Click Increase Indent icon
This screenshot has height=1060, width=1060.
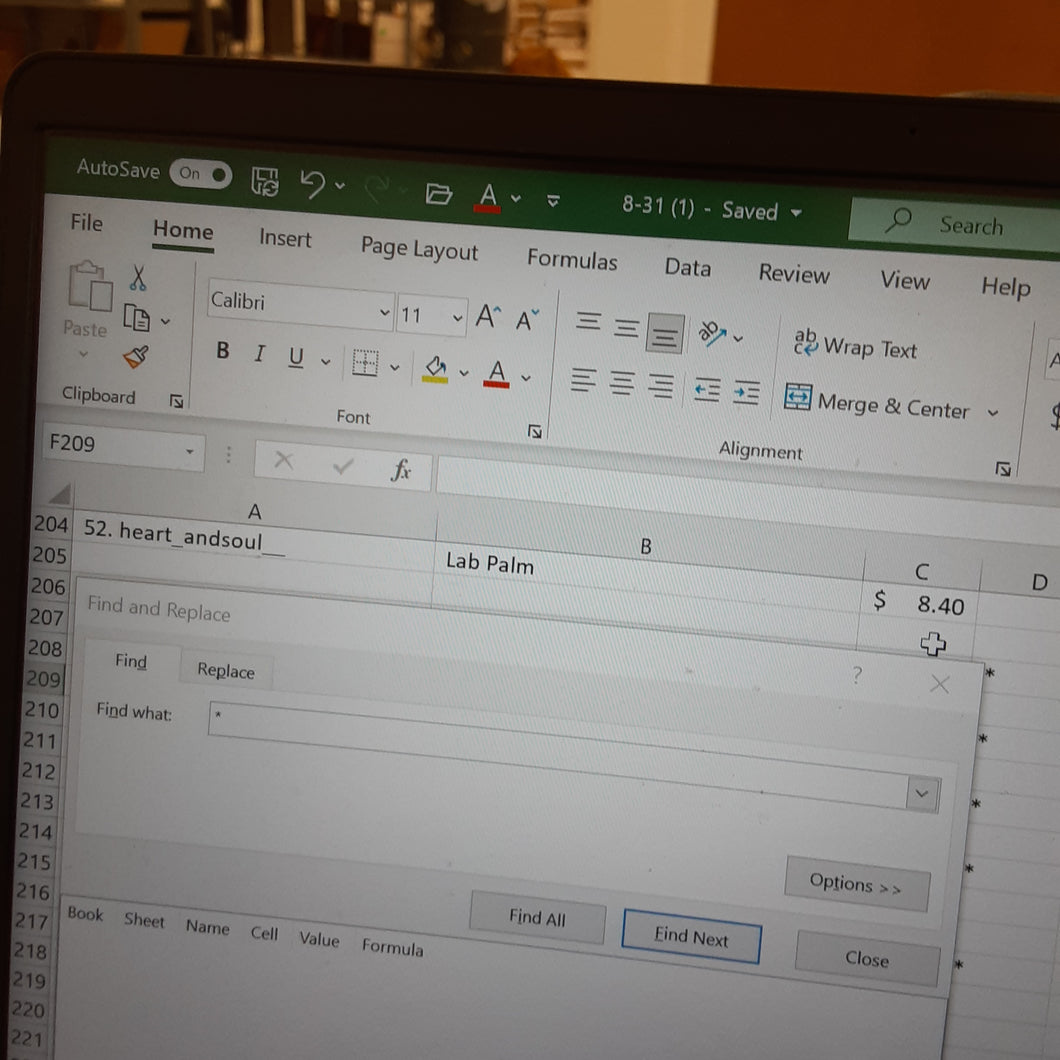(746, 393)
